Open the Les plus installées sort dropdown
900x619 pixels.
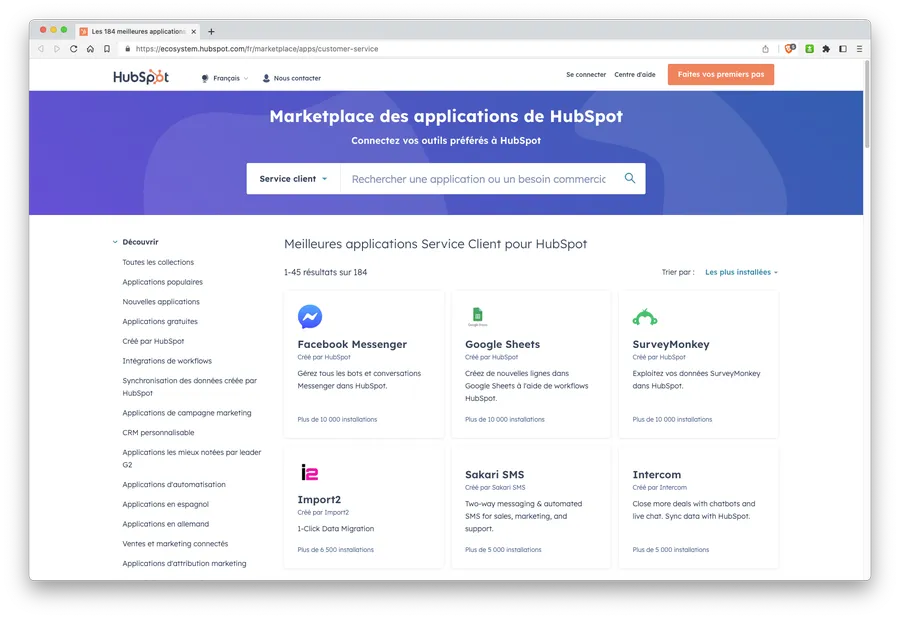741,272
